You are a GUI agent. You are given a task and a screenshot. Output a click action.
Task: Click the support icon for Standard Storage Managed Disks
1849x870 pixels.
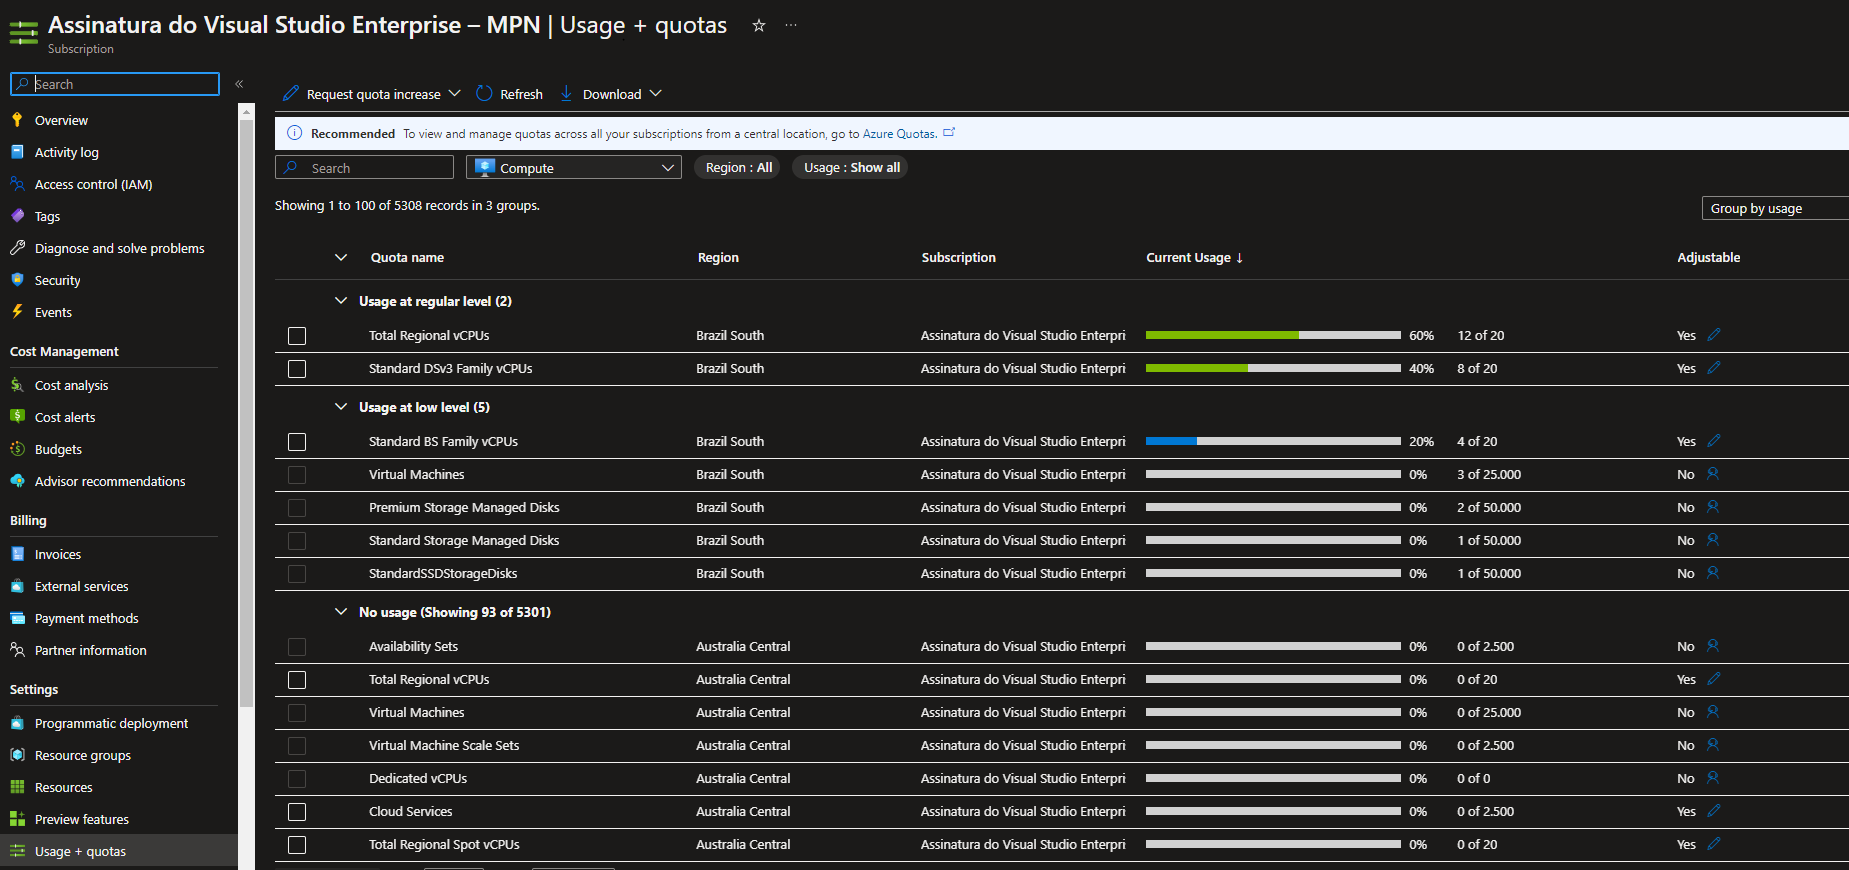1713,540
